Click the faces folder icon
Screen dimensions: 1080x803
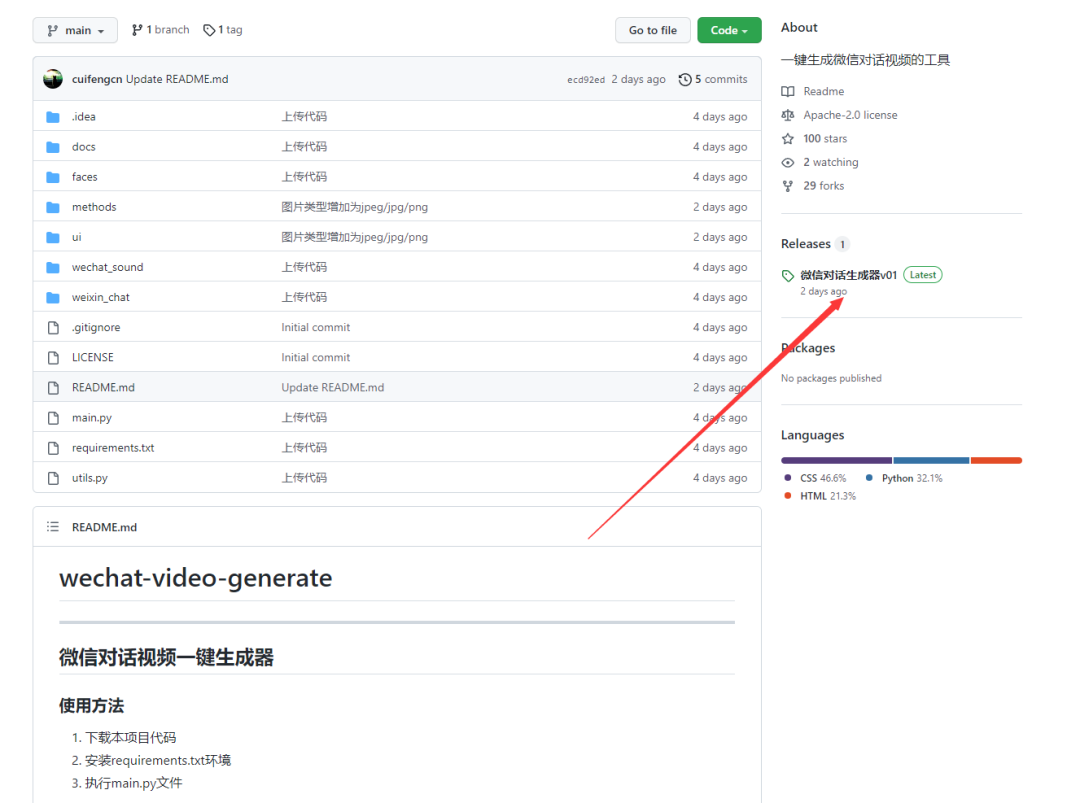point(53,177)
